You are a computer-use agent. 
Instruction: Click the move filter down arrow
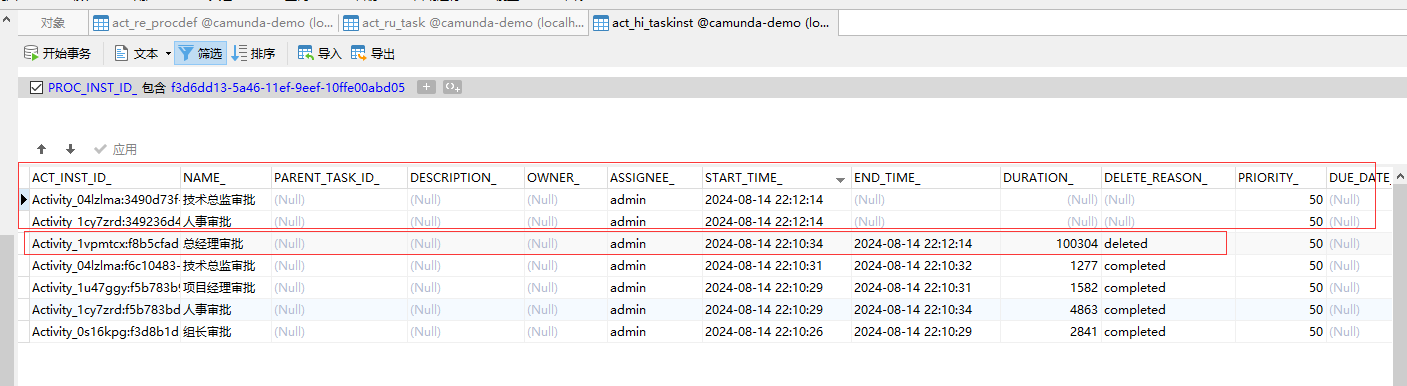click(70, 149)
